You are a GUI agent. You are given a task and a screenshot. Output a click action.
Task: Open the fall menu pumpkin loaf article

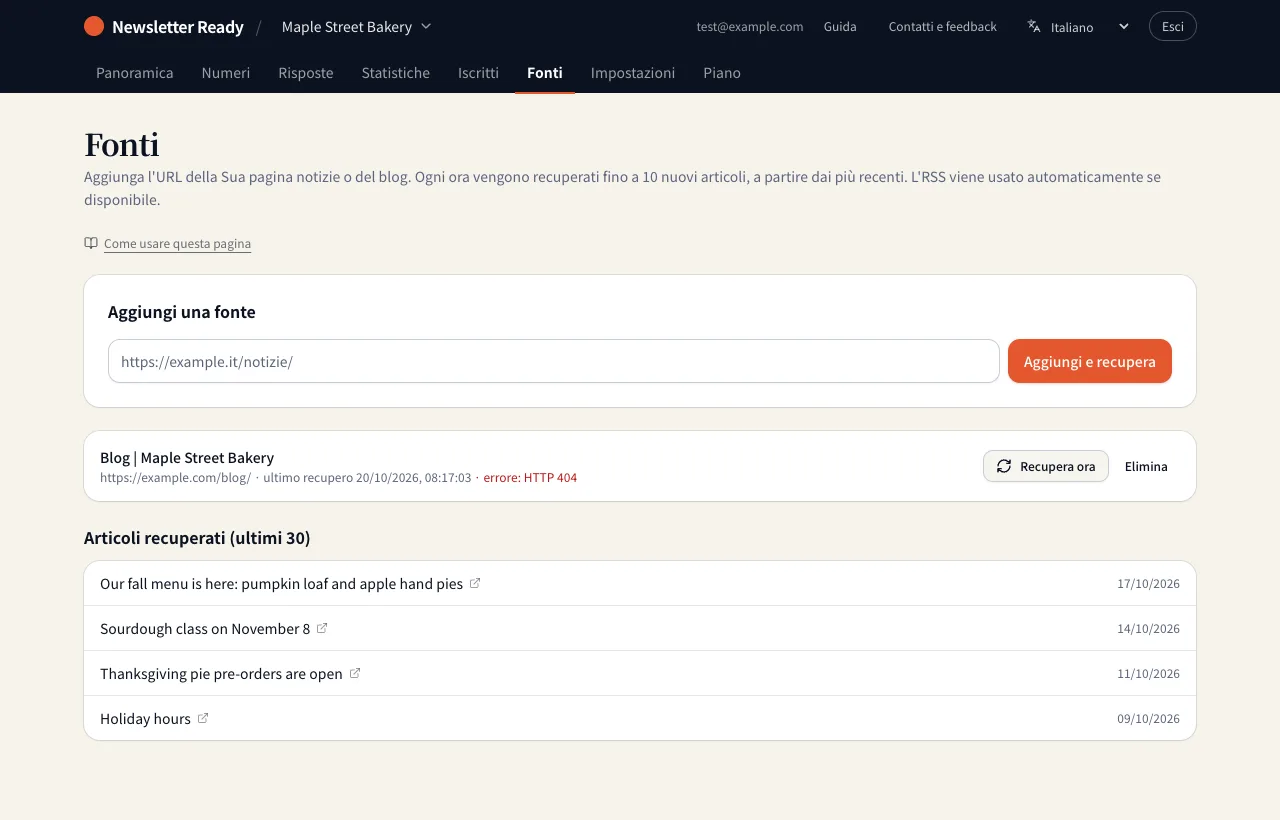coord(282,583)
